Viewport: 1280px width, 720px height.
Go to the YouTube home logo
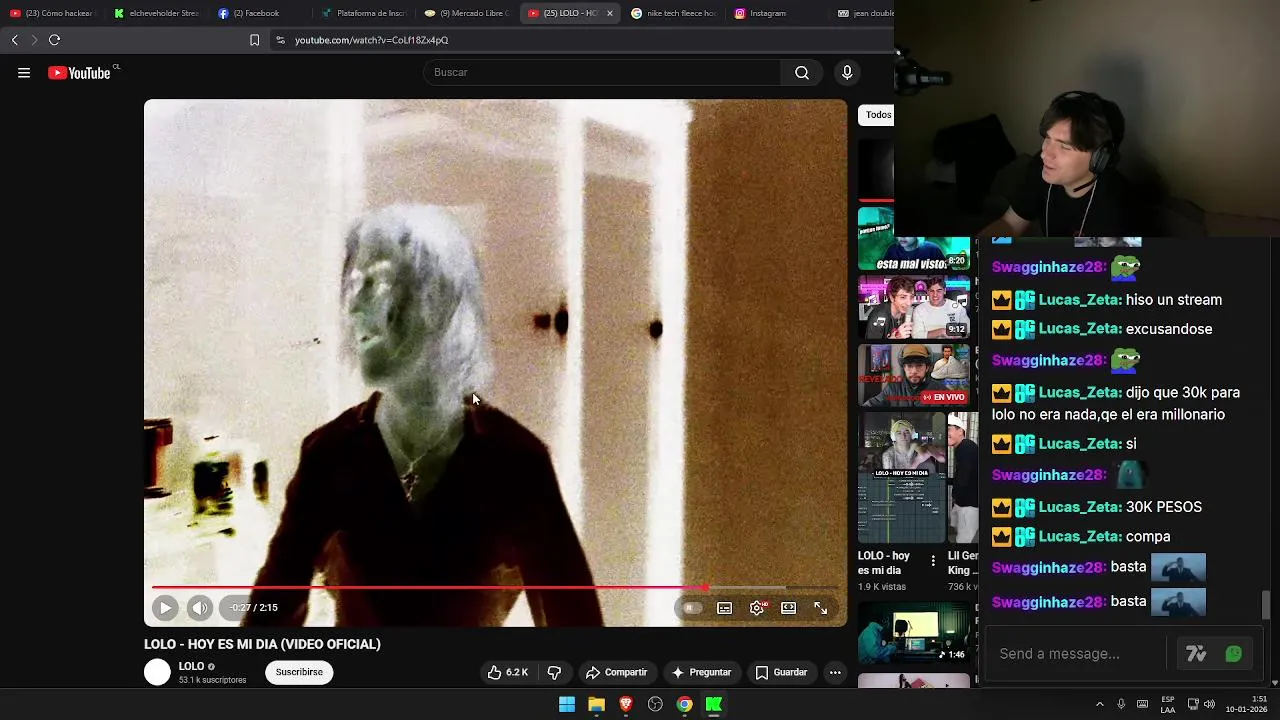click(79, 73)
